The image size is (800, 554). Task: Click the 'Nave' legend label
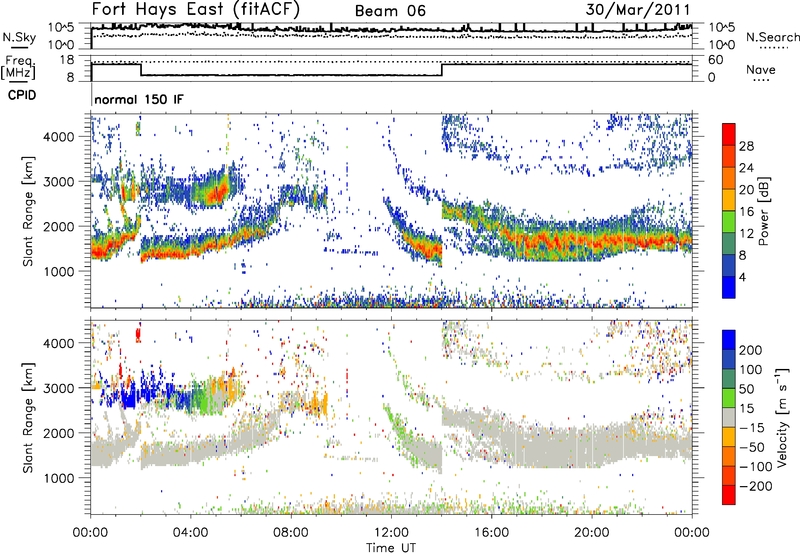[x=760, y=69]
